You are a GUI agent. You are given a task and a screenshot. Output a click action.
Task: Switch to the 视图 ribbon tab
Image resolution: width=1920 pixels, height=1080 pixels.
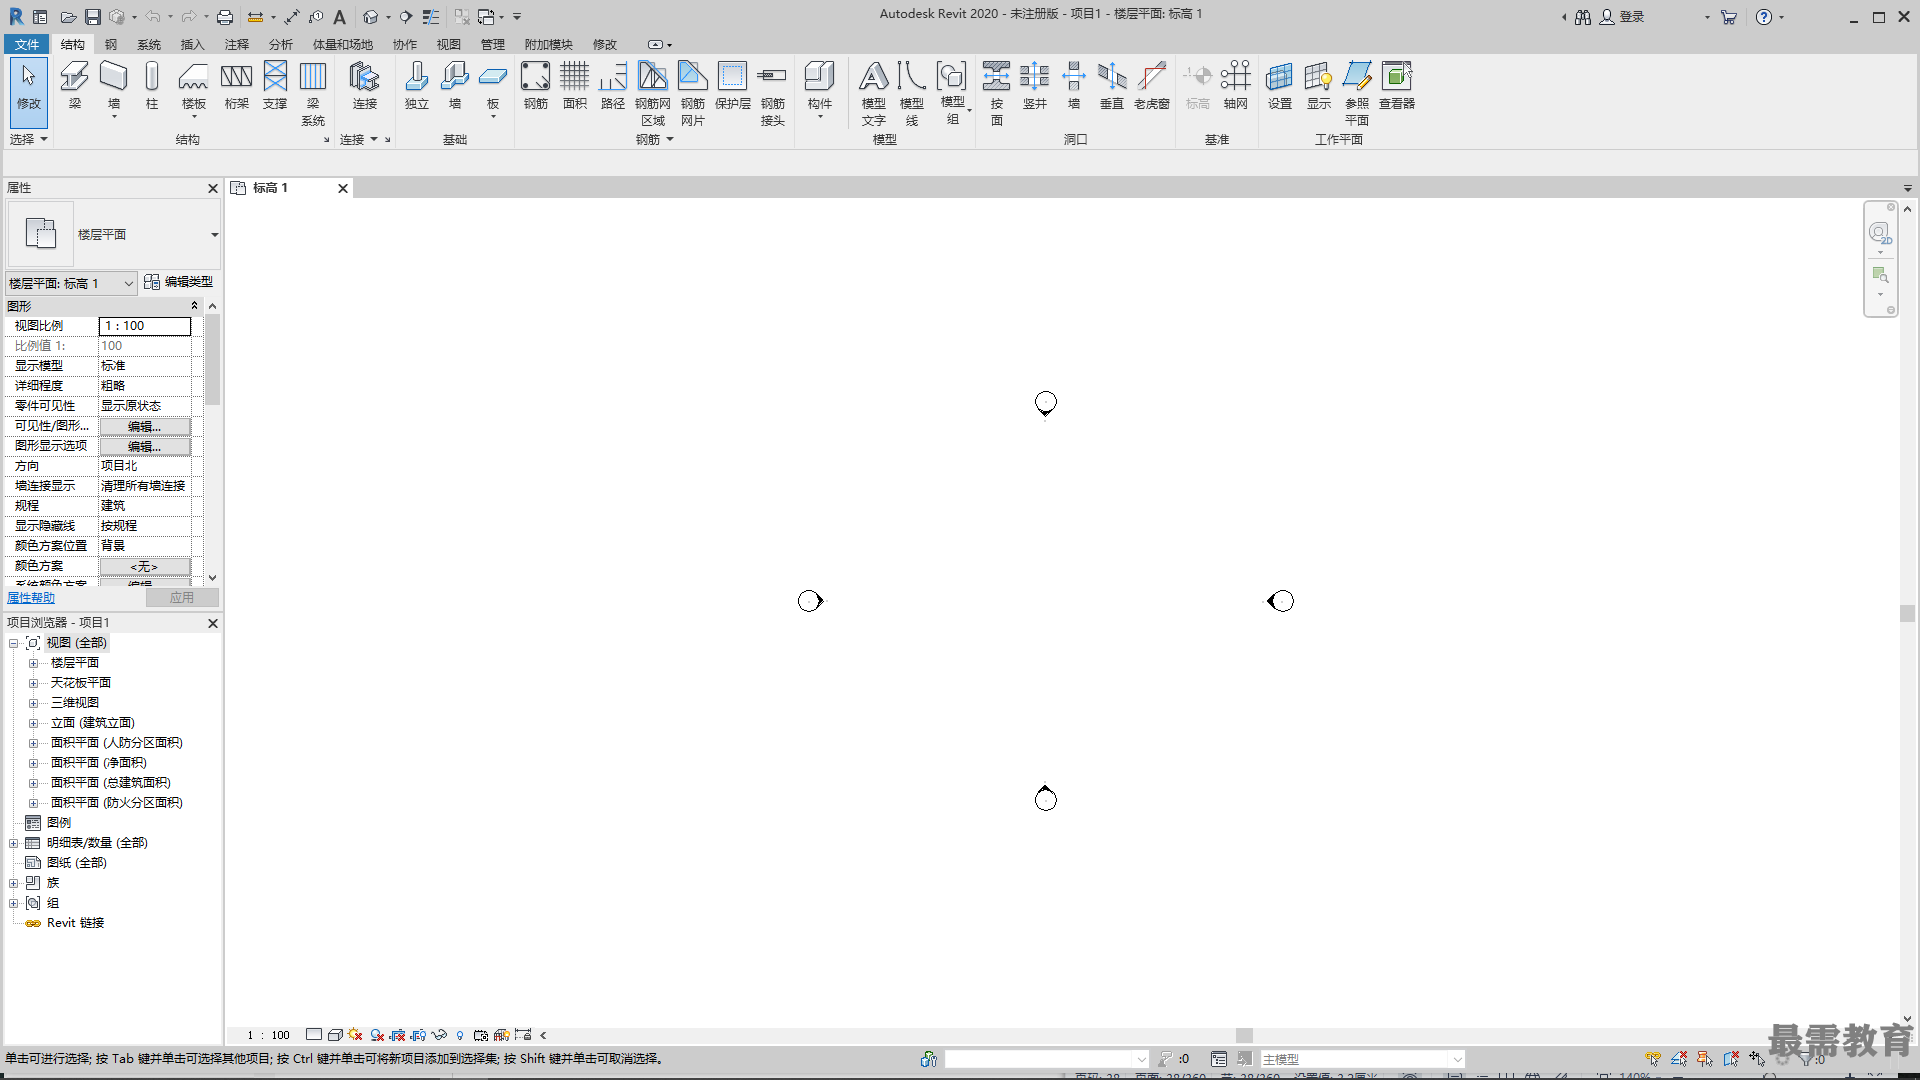coord(449,44)
